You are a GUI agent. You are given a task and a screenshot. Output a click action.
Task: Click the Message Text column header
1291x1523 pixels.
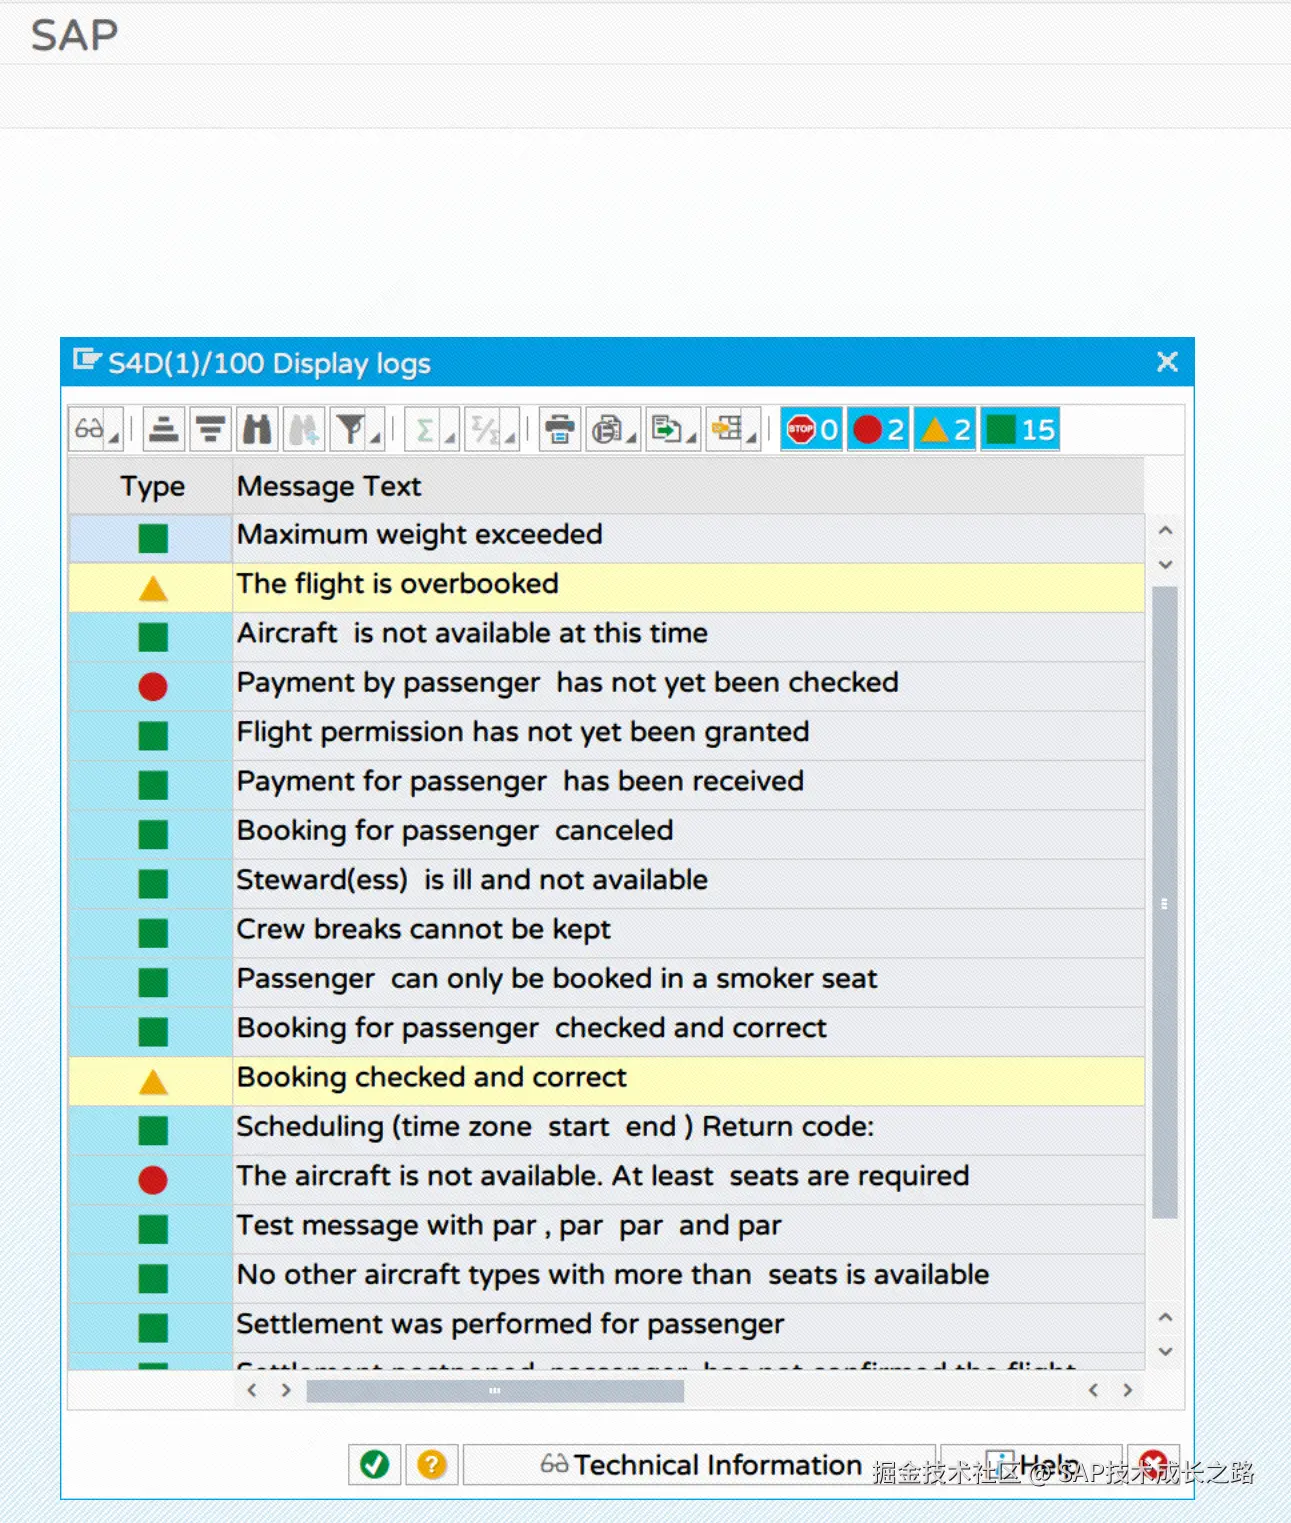tap(688, 486)
